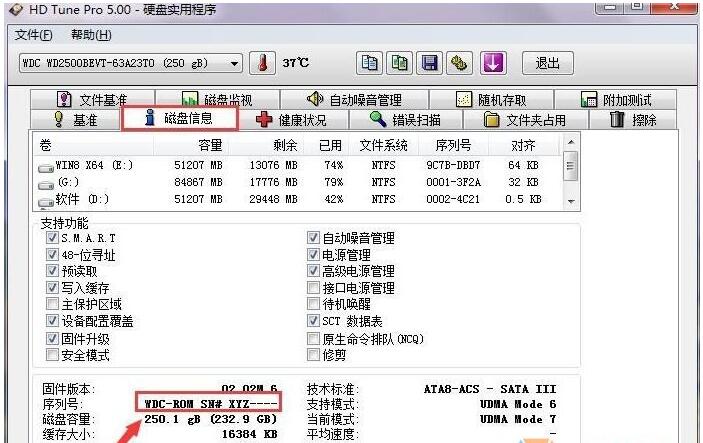Switch to the 随机存取 tab
The width and height of the screenshot is (703, 443).
tap(491, 99)
